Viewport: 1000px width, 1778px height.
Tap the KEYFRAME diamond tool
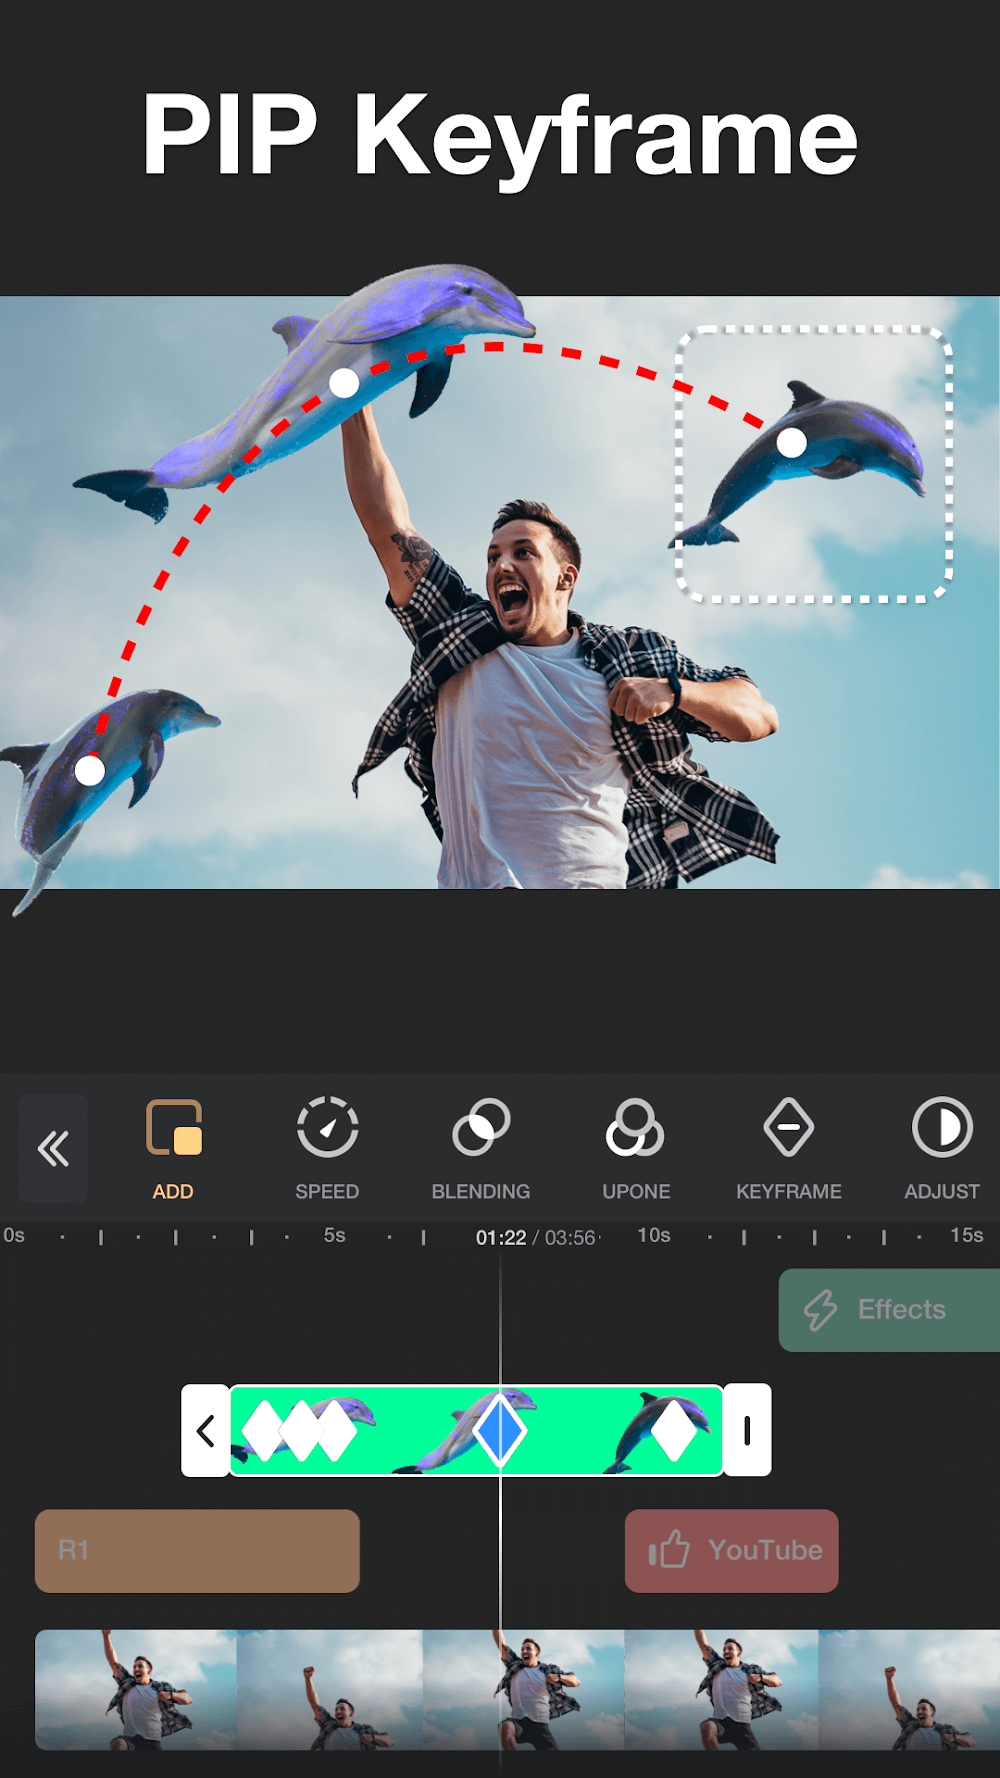(x=788, y=1148)
